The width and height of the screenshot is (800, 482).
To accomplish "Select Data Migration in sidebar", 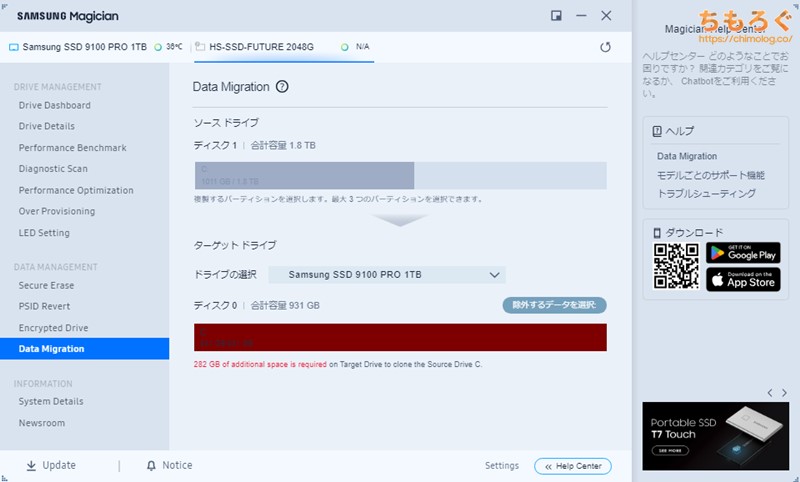I will [x=84, y=348].
